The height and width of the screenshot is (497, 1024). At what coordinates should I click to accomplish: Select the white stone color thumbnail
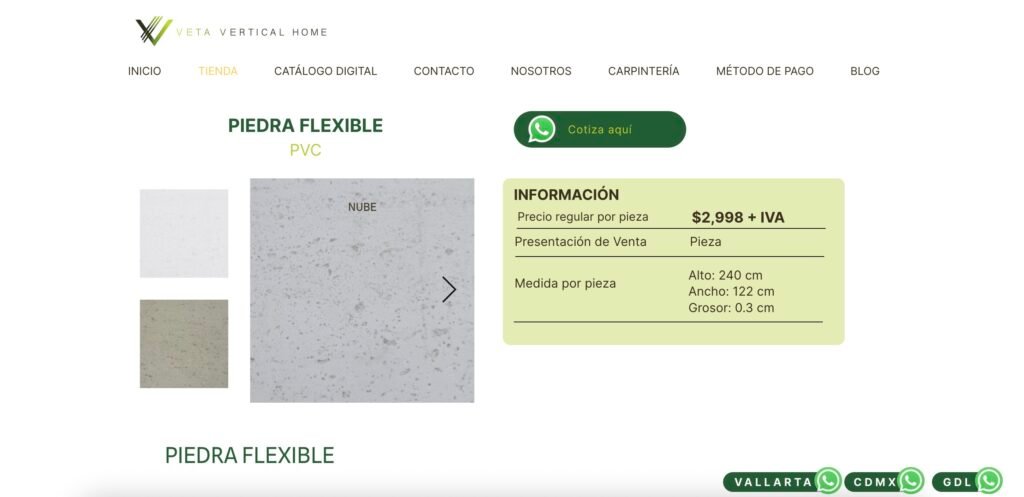[184, 233]
